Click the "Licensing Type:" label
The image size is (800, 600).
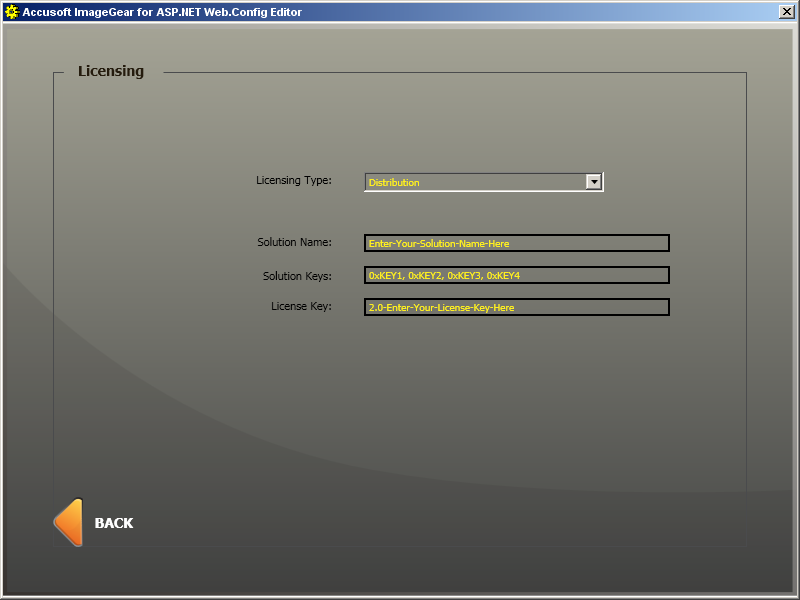[x=293, y=181]
